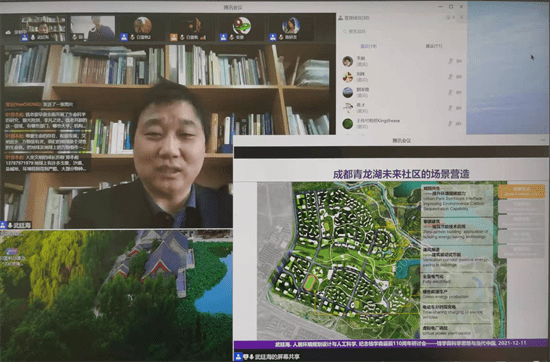The image size is (550, 362).
Task: Toggle video for the member with the landscape avatar
Action: (x=459, y=92)
